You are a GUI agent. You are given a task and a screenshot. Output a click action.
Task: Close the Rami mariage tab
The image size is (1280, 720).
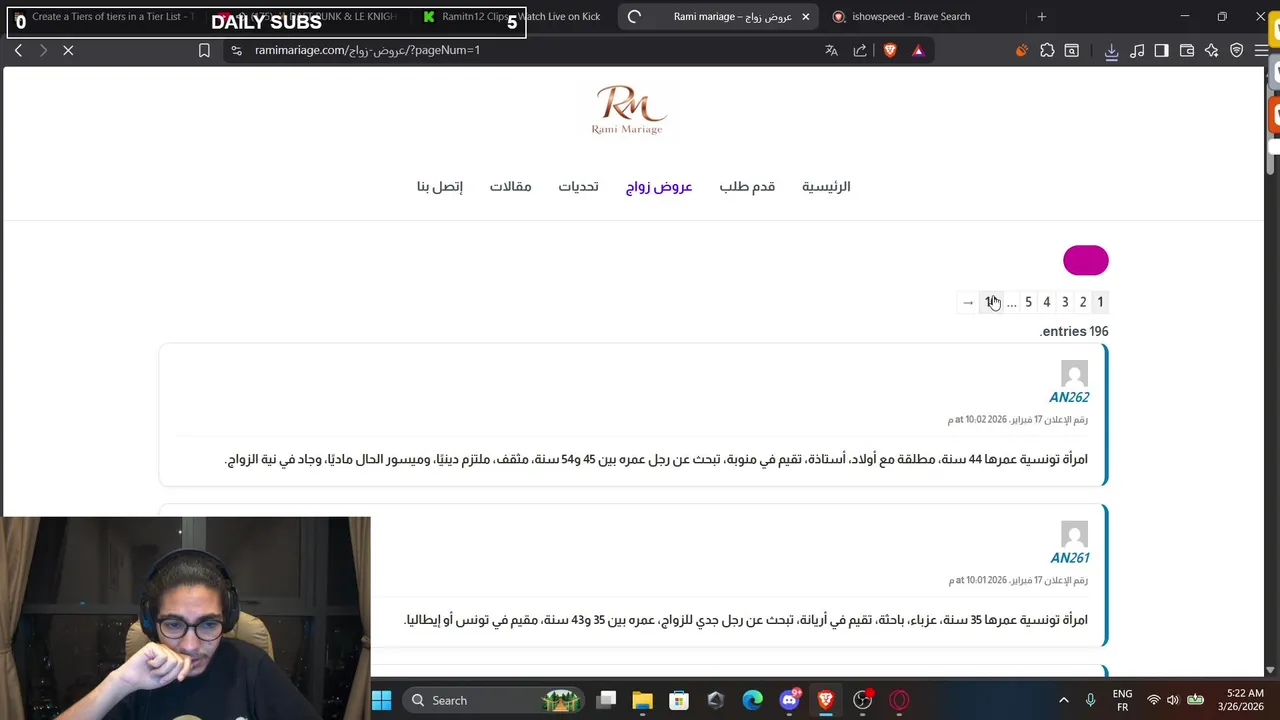tap(805, 16)
